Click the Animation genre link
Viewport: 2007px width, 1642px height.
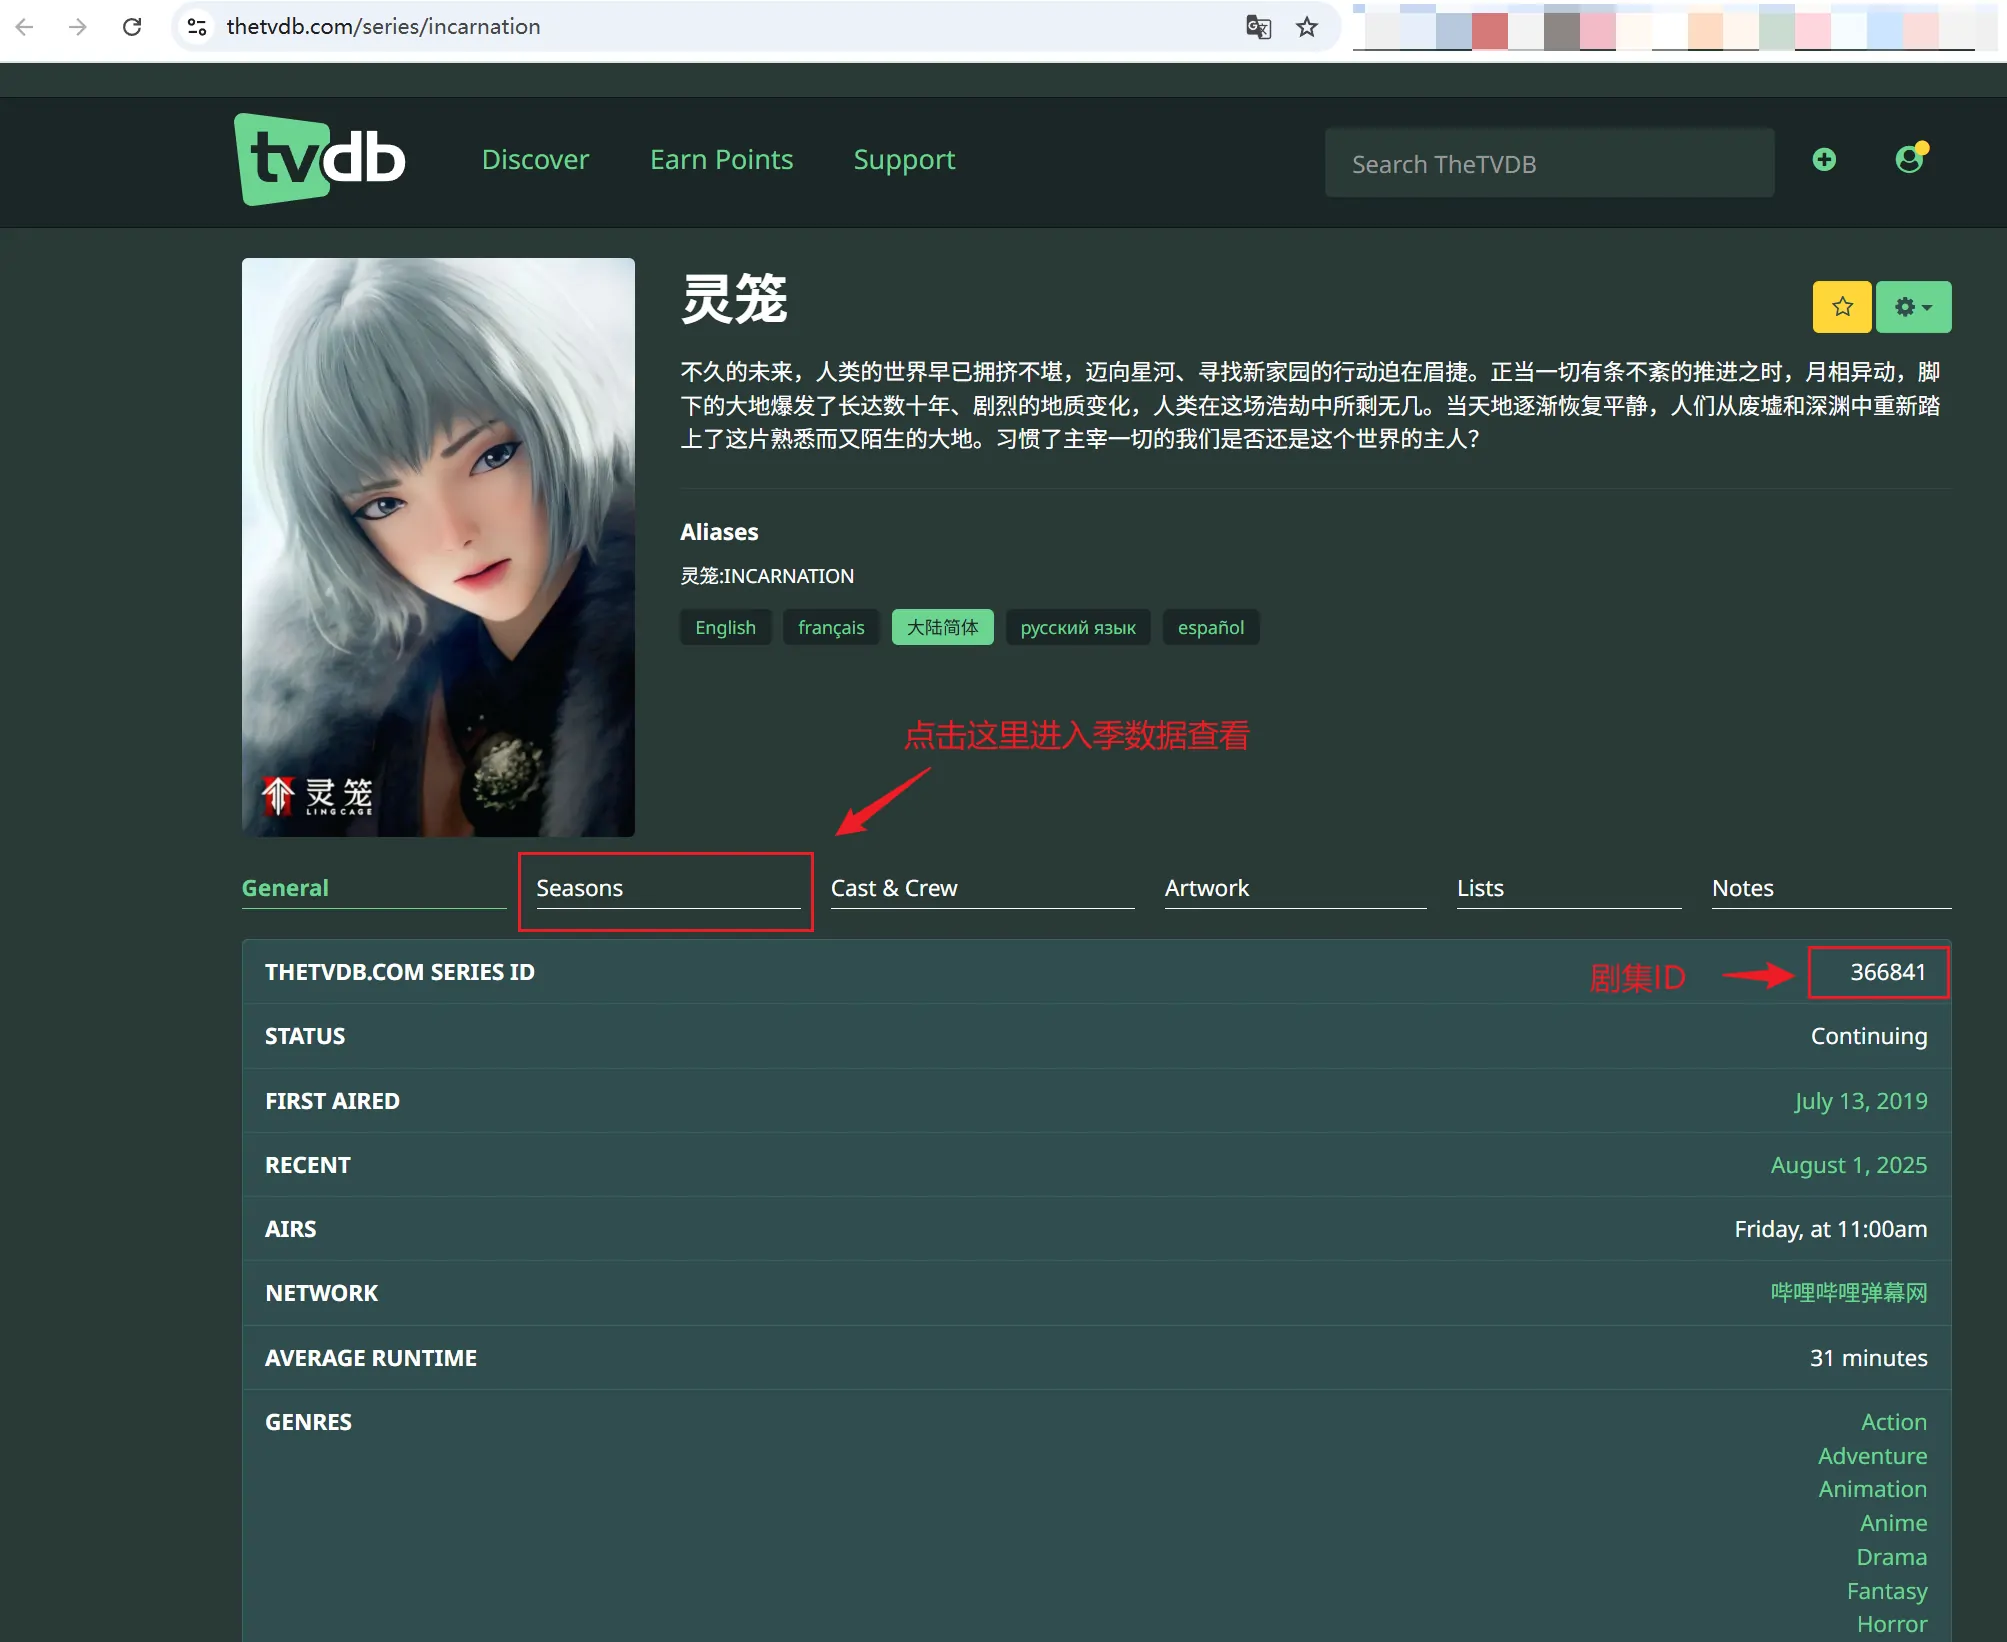click(x=1872, y=1489)
